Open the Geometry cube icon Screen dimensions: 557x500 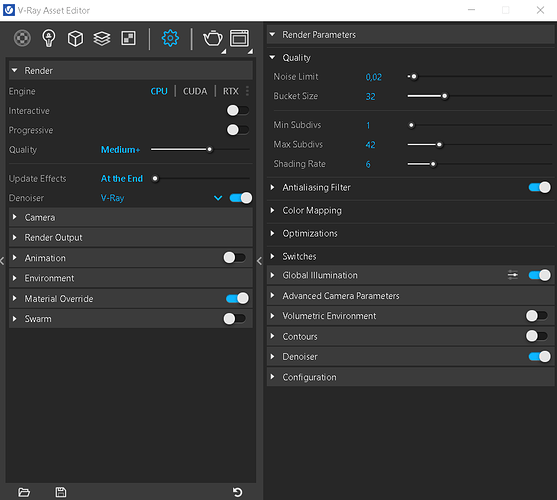pos(75,38)
